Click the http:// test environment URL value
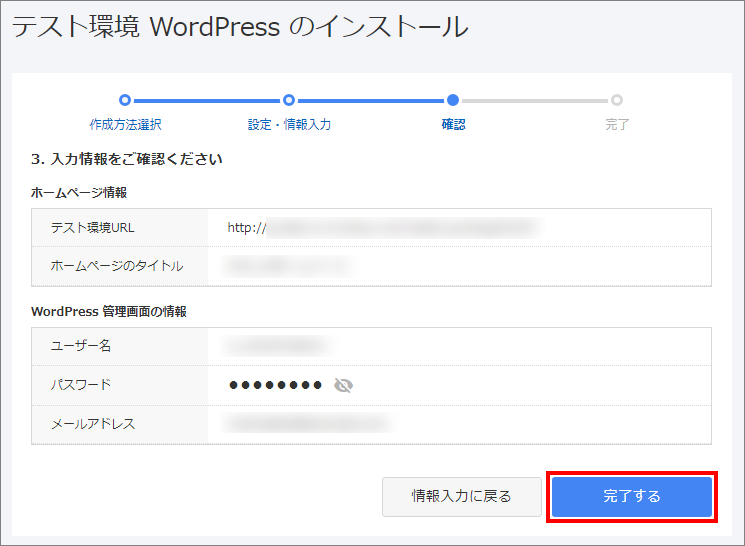The image size is (745, 546). tap(385, 228)
